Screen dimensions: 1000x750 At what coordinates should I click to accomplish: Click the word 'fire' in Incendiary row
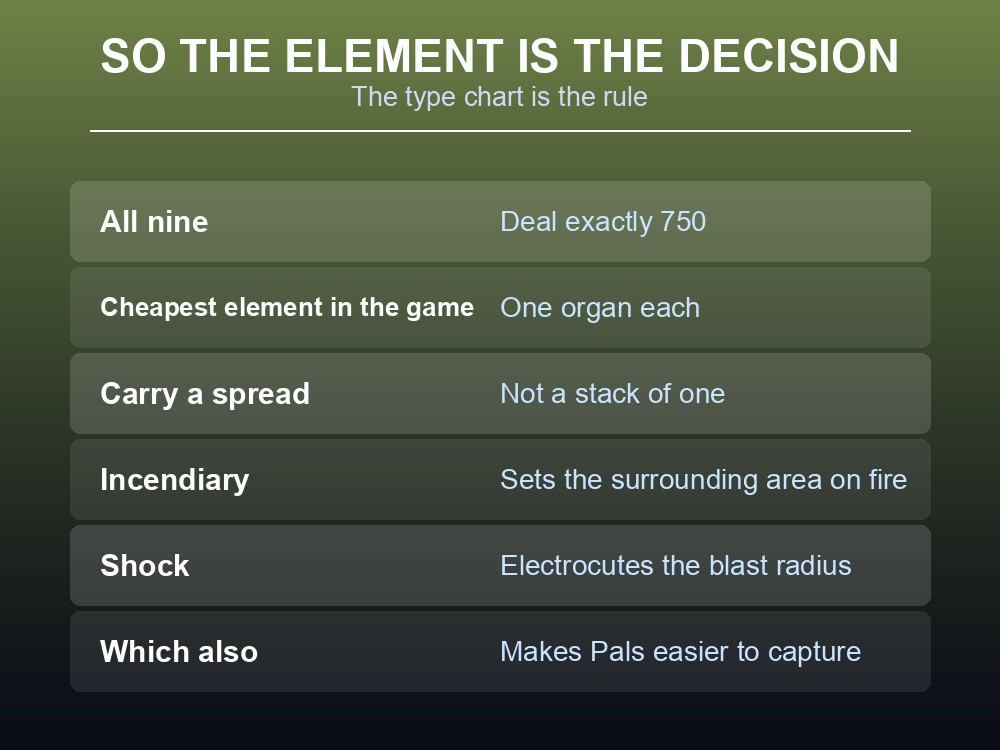point(888,480)
